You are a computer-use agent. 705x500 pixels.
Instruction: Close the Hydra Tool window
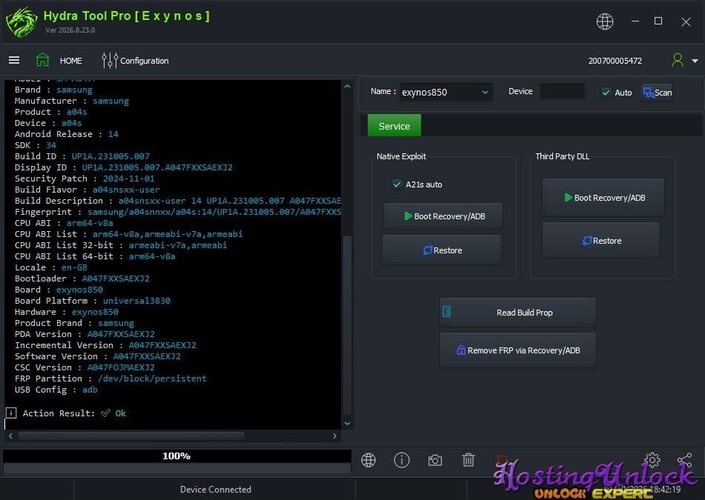click(x=686, y=21)
